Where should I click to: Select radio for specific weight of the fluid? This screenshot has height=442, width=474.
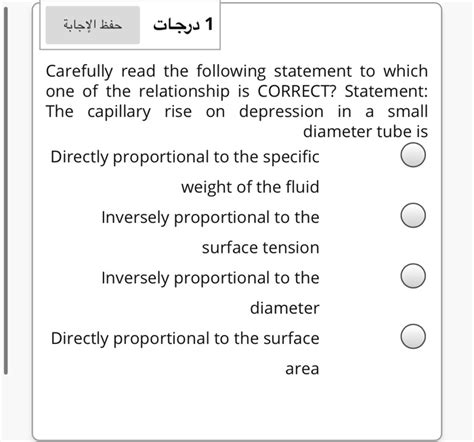[x=413, y=155]
